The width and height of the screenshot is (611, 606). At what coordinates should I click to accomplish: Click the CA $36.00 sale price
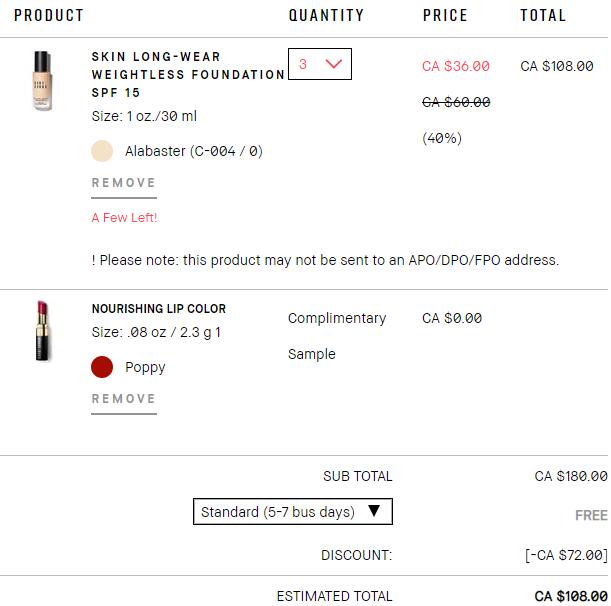456,66
